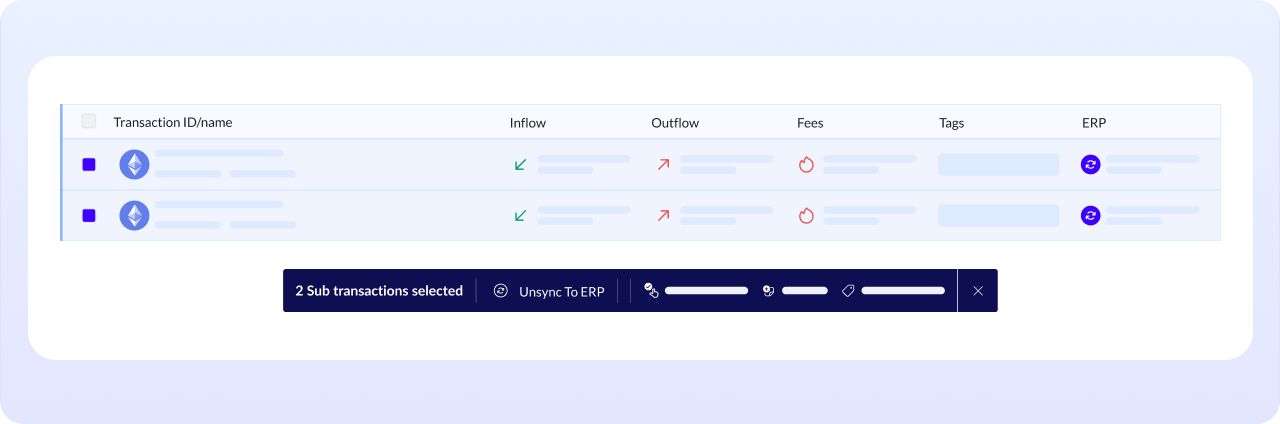Toggle the select-all checkbox in table header
The image size is (1280, 424).
(x=89, y=122)
